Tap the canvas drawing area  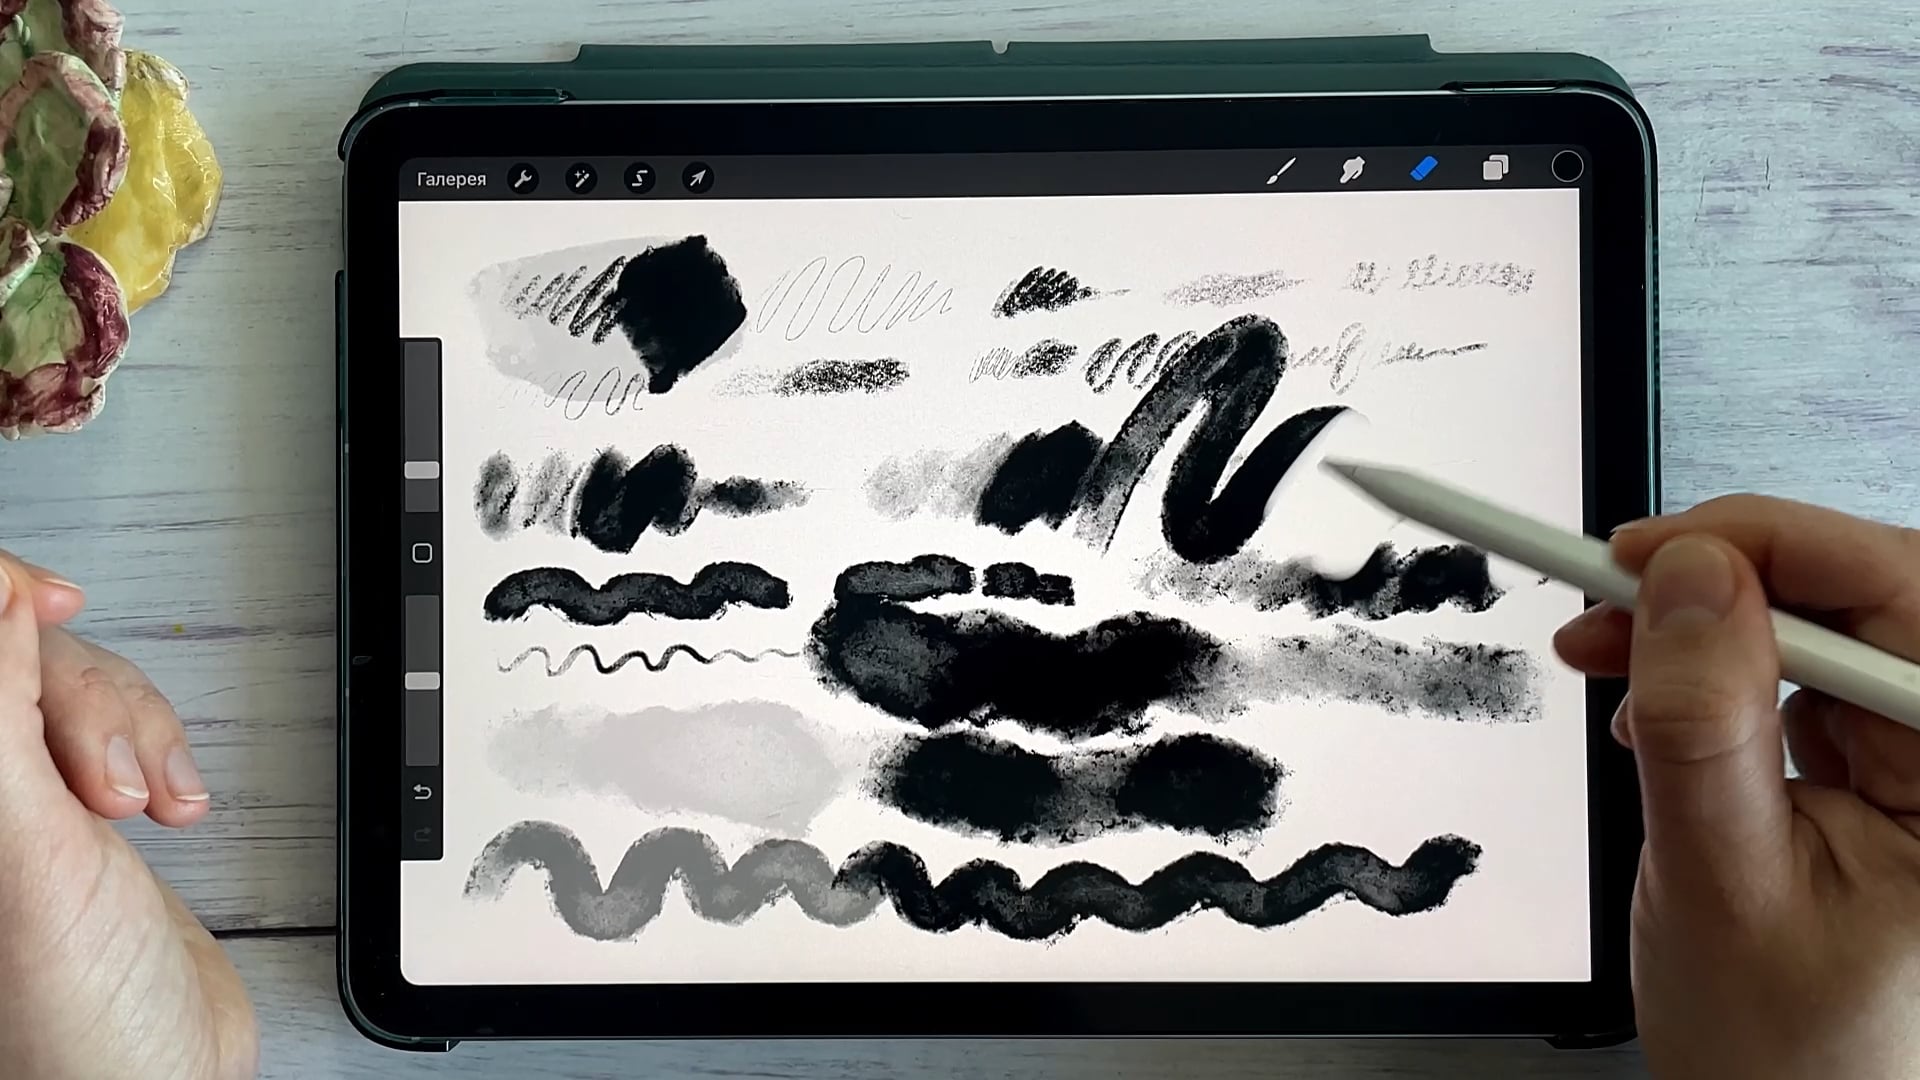[x=900, y=600]
